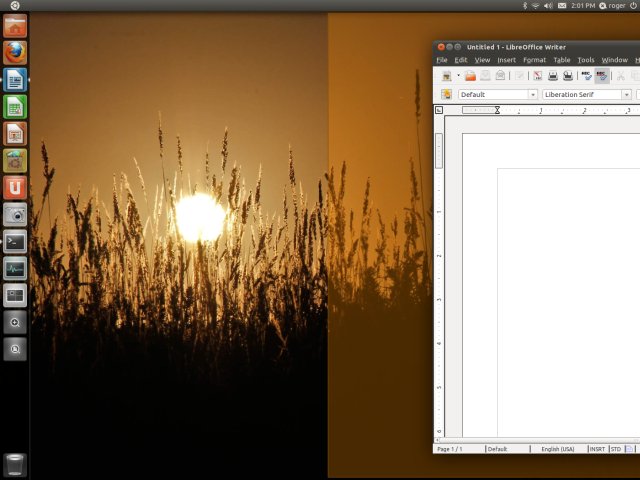Open the Trash in the launcher

click(15, 463)
